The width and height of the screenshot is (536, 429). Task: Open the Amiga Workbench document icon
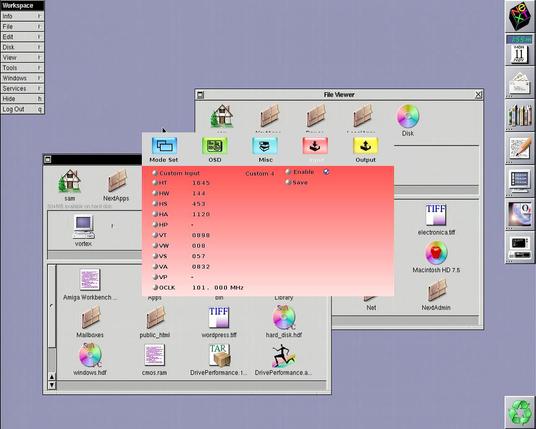pos(90,280)
